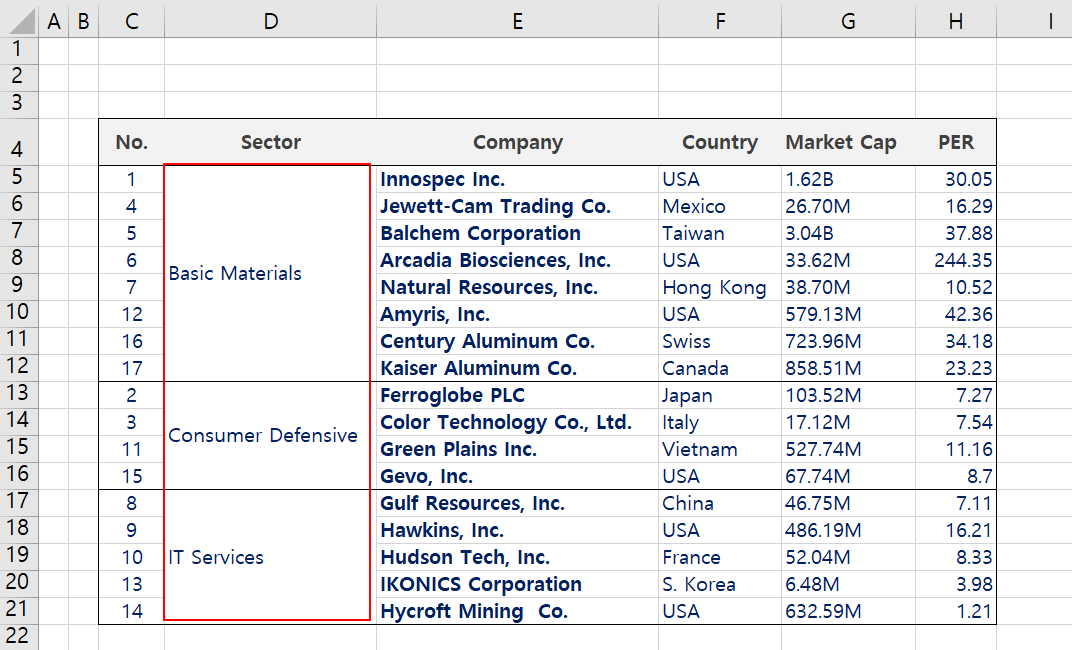The height and width of the screenshot is (650, 1072).
Task: Click the Taiwan country cell
Action: pyautogui.click(x=720, y=233)
